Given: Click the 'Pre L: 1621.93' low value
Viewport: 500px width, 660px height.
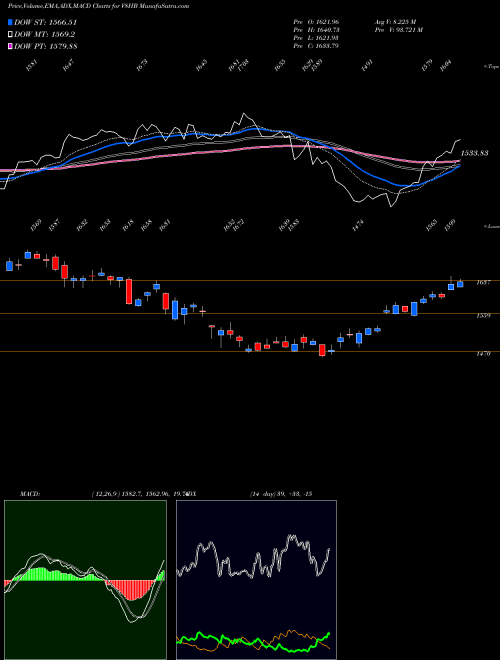Looking at the screenshot, I should [x=316, y=38].
